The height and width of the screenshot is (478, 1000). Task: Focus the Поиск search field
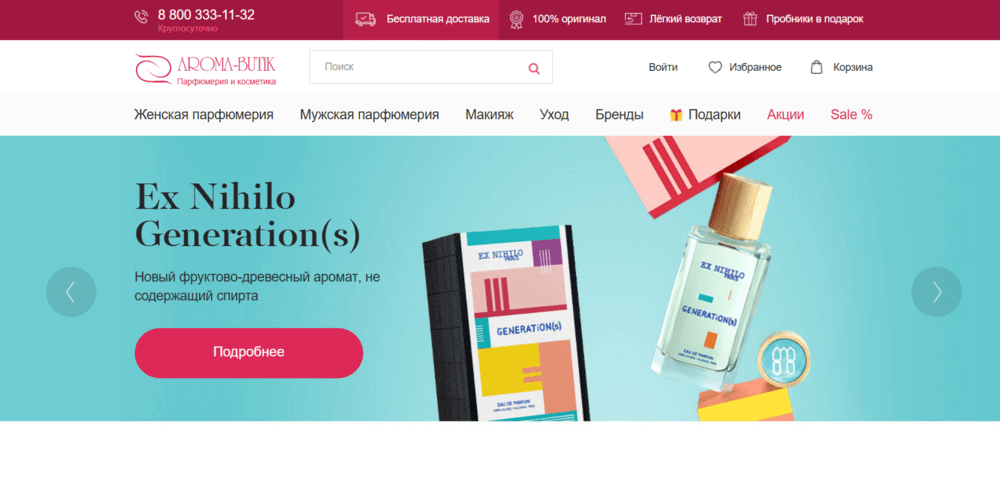430,67
